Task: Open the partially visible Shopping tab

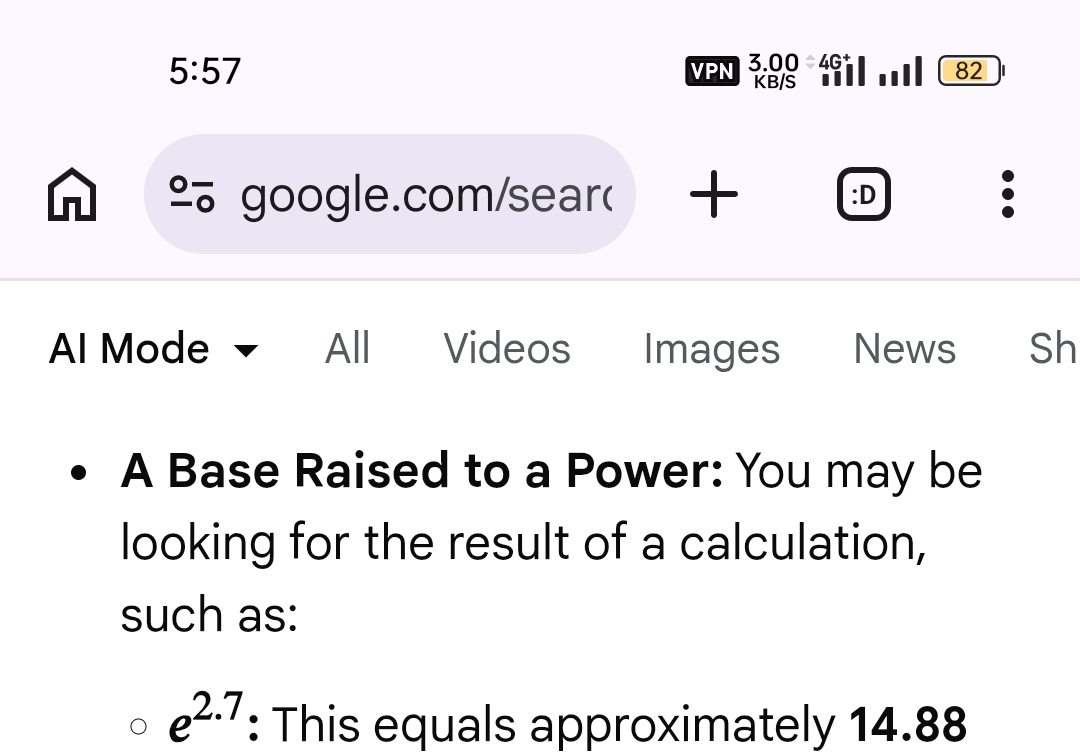Action: pyautogui.click(x=1054, y=349)
